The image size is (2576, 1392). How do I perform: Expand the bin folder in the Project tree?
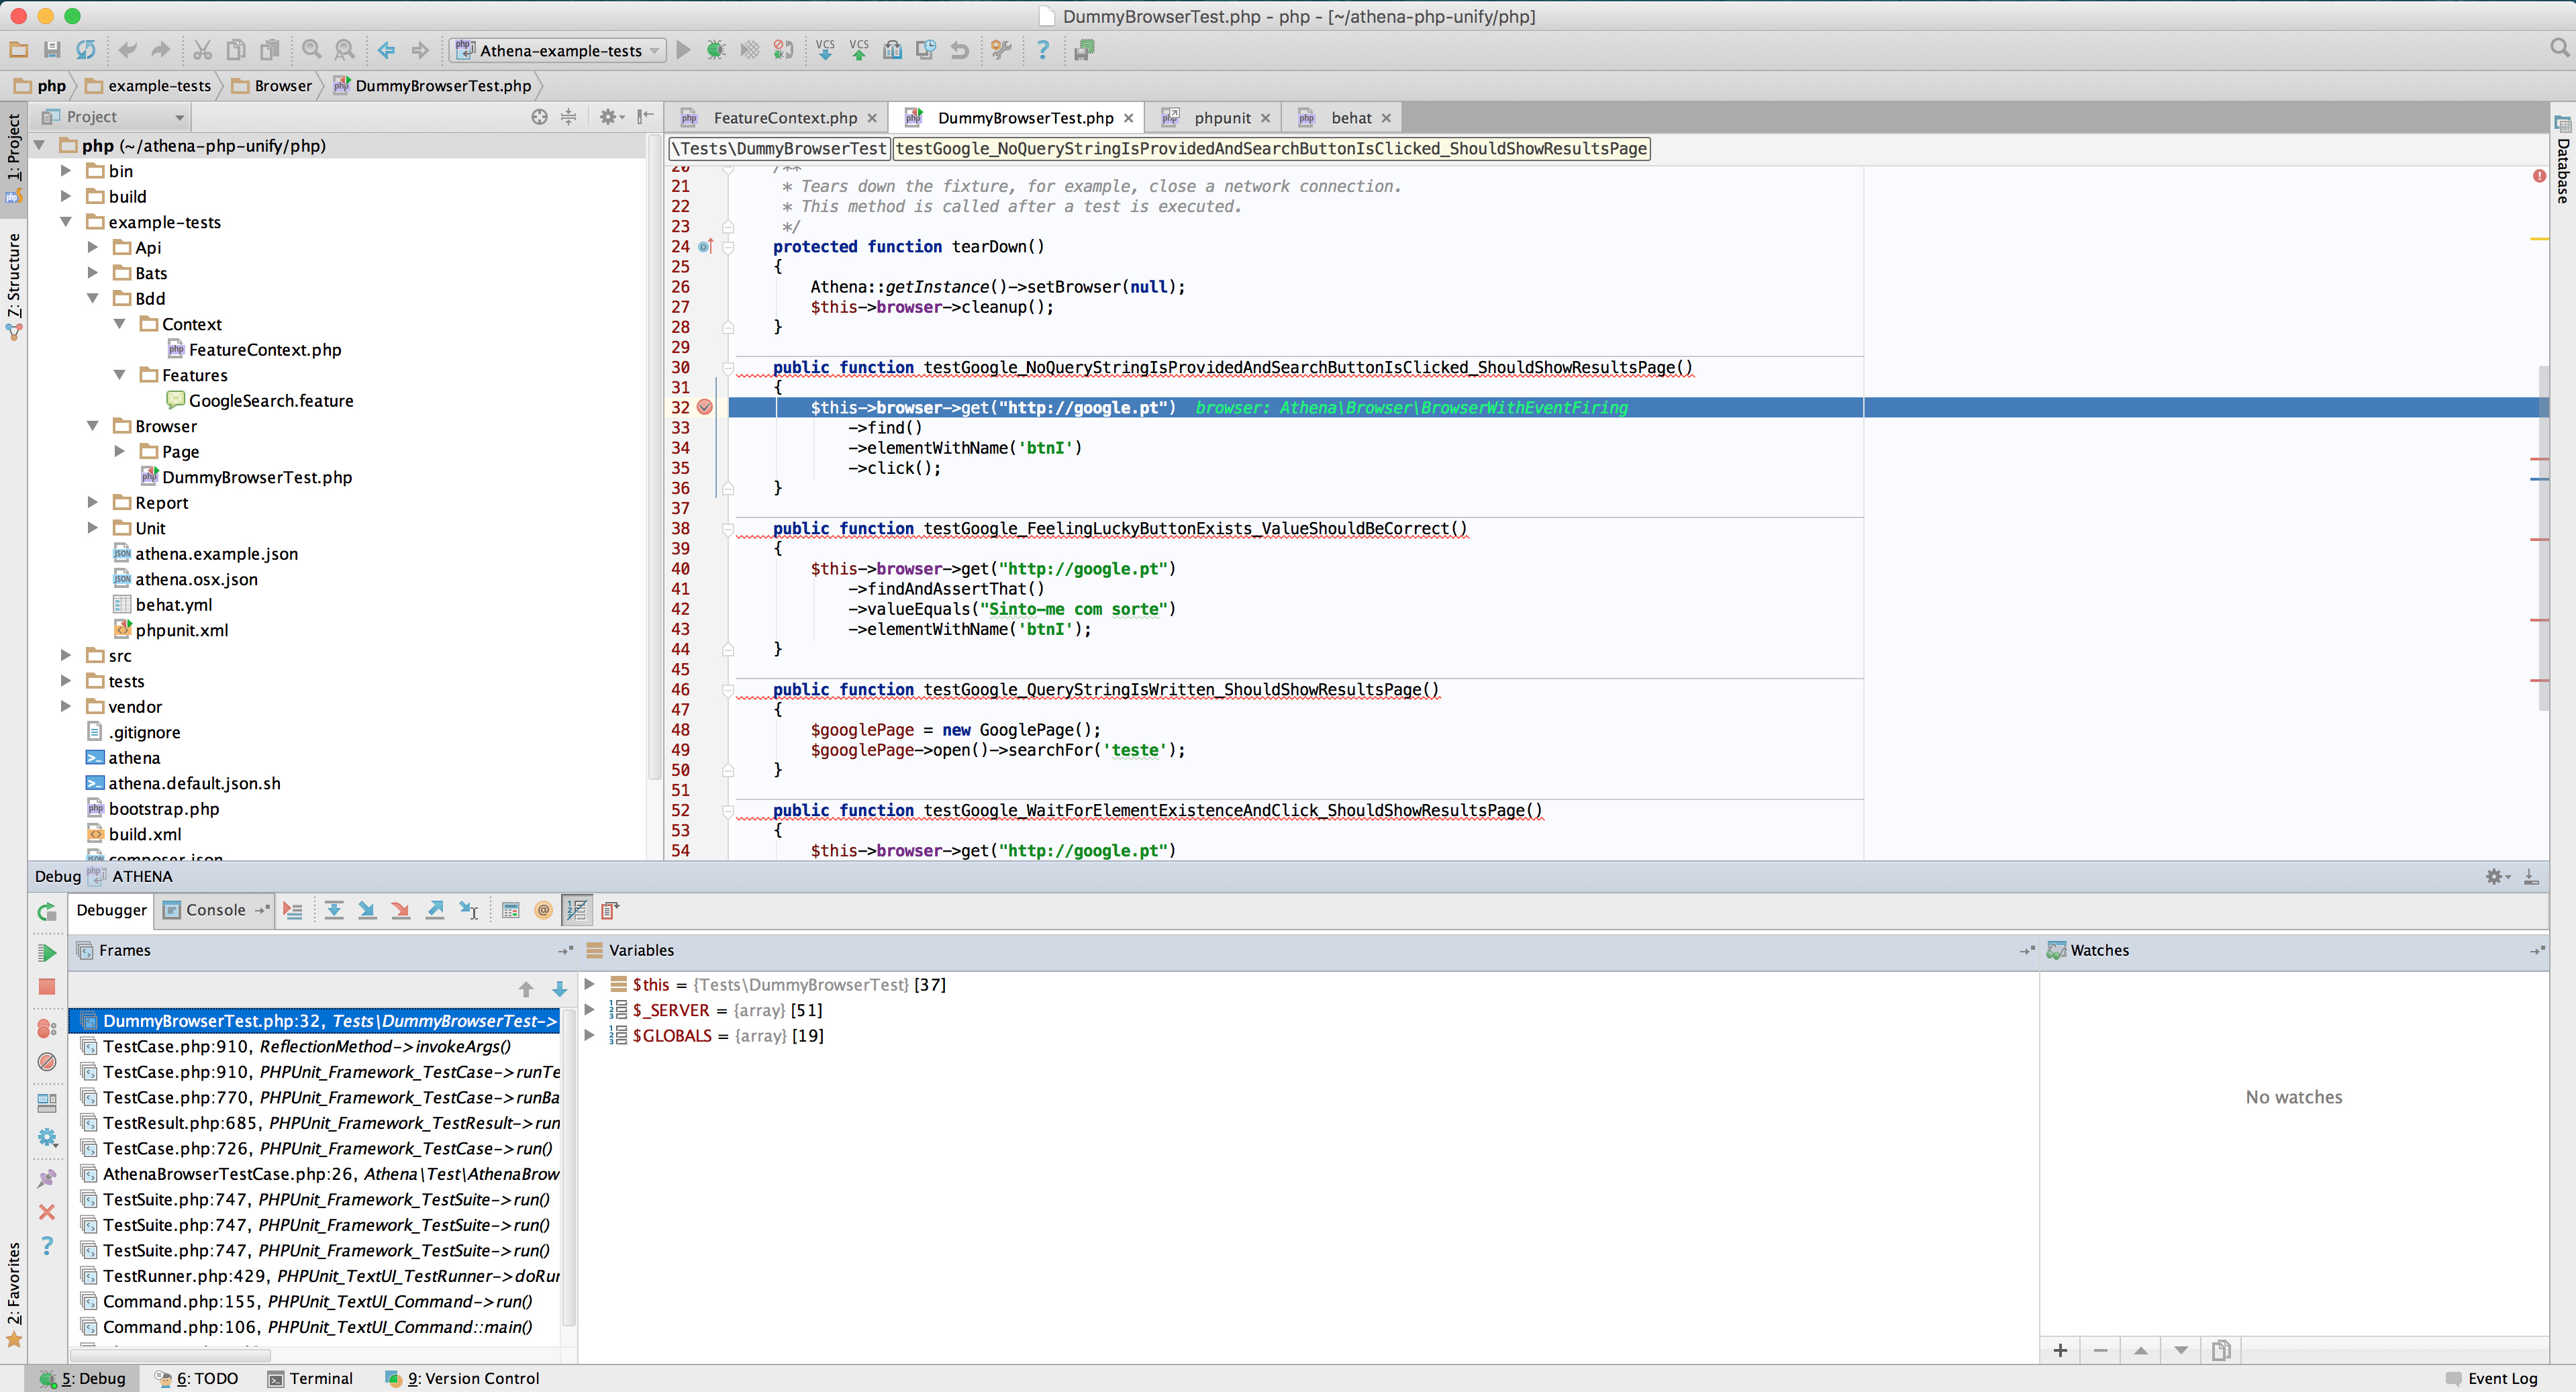click(66, 171)
